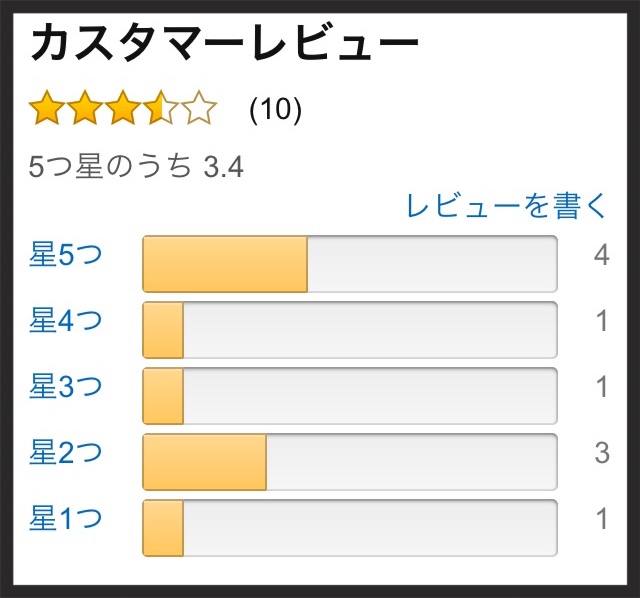This screenshot has width=640, height=598.
Task: Open the 星1つ reviews link
Action: click(x=65, y=518)
